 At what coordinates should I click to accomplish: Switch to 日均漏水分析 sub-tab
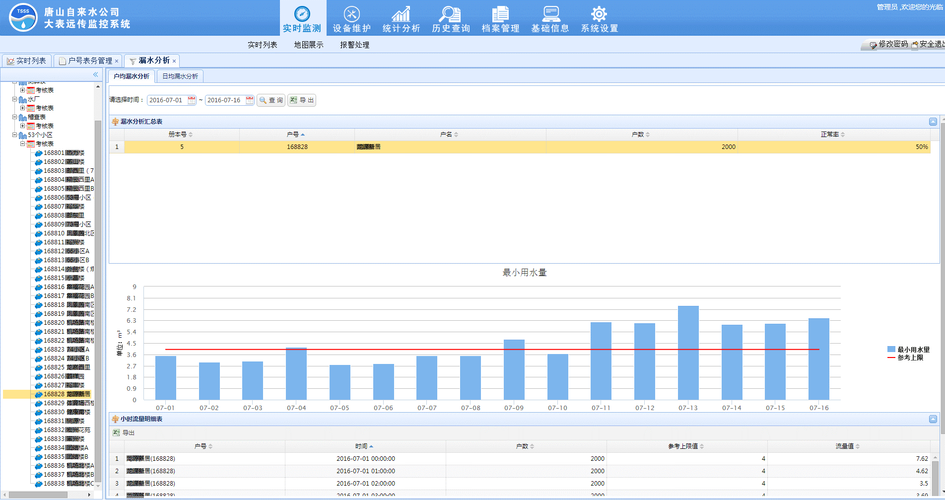180,77
